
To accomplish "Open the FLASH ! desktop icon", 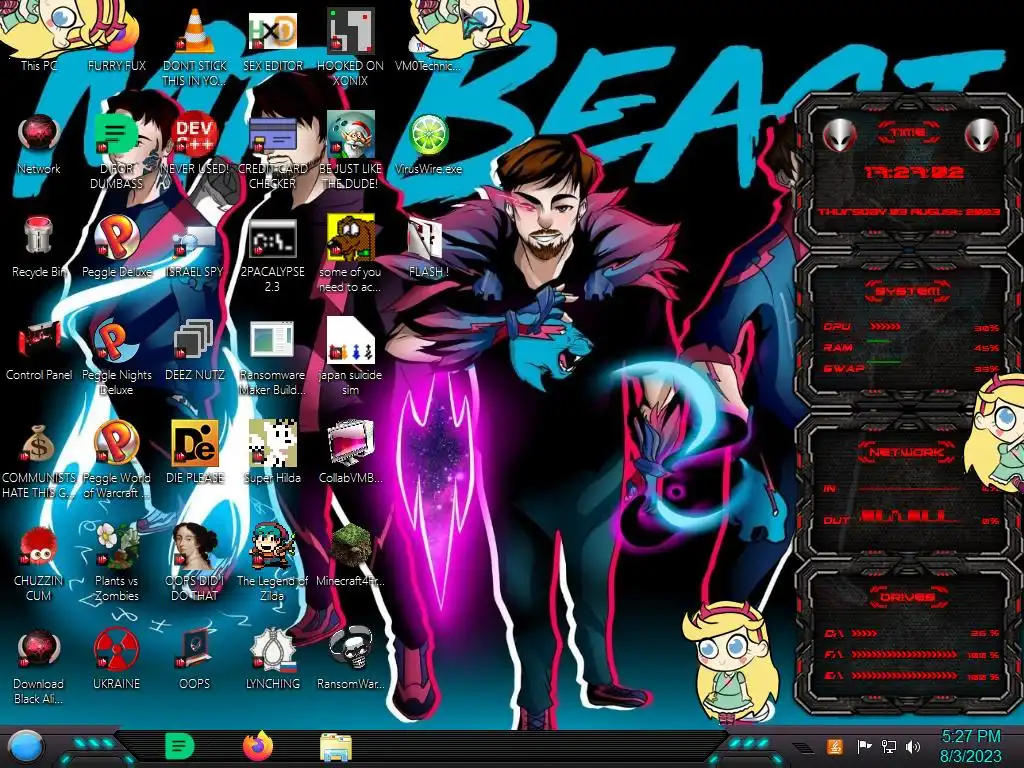I will [x=428, y=247].
